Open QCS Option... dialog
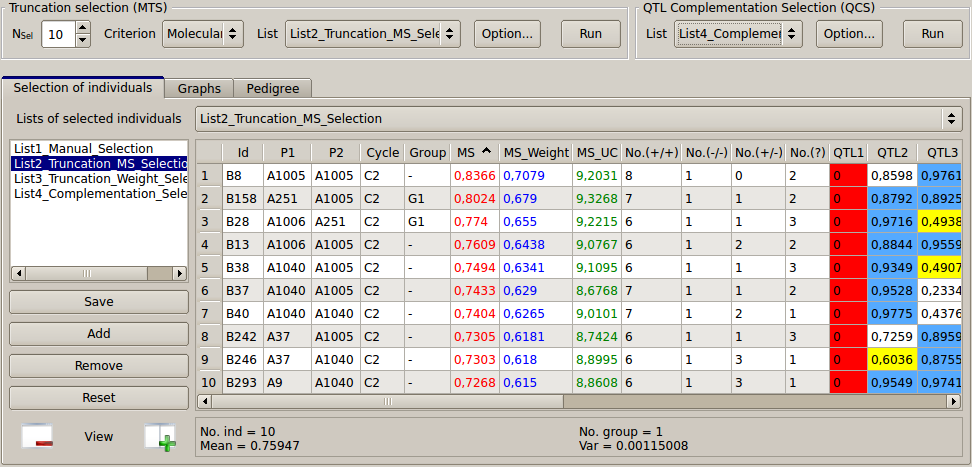This screenshot has height=467, width=972. tap(849, 34)
